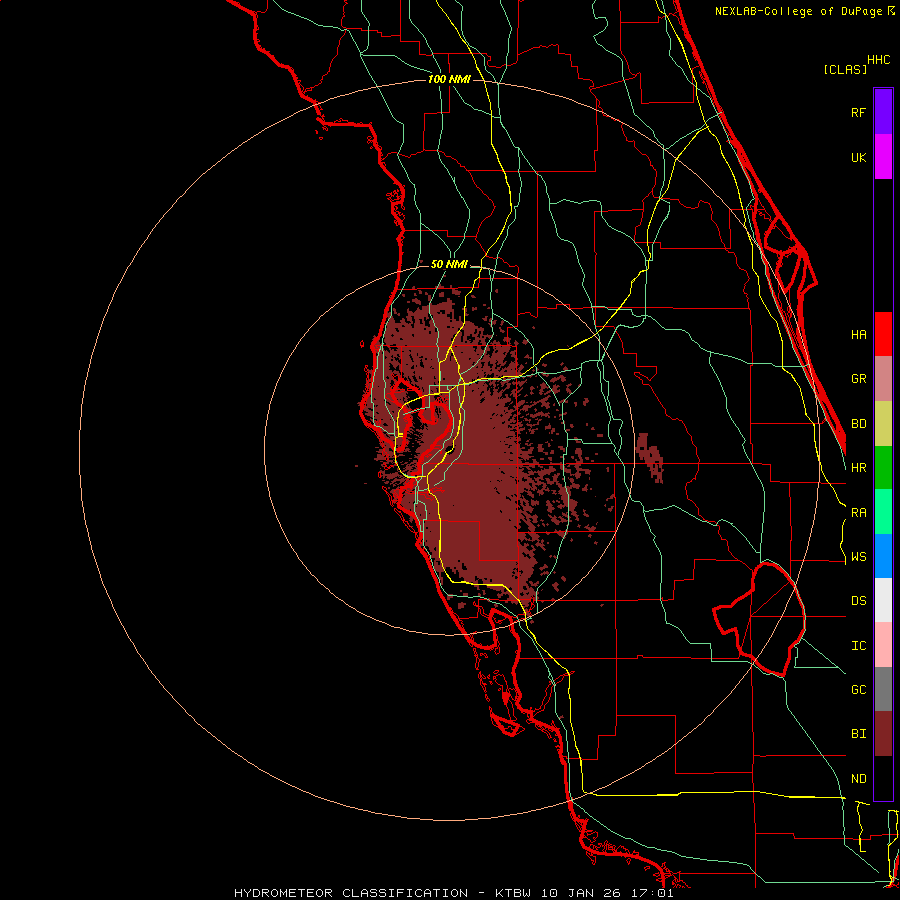This screenshot has height=900, width=900.
Task: Click the IC legend label
Action: coord(858,646)
